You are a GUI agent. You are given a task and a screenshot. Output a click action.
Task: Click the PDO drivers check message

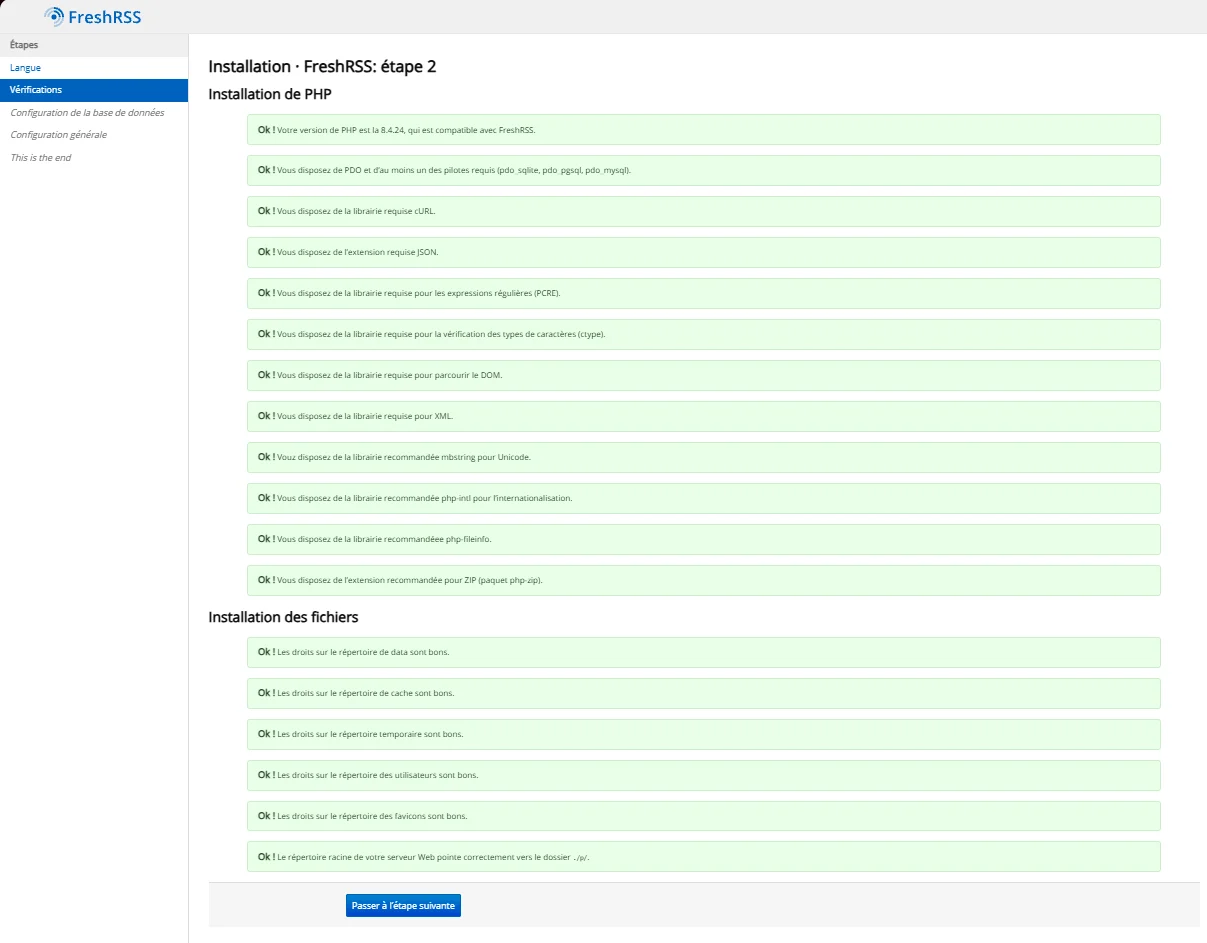(703, 171)
